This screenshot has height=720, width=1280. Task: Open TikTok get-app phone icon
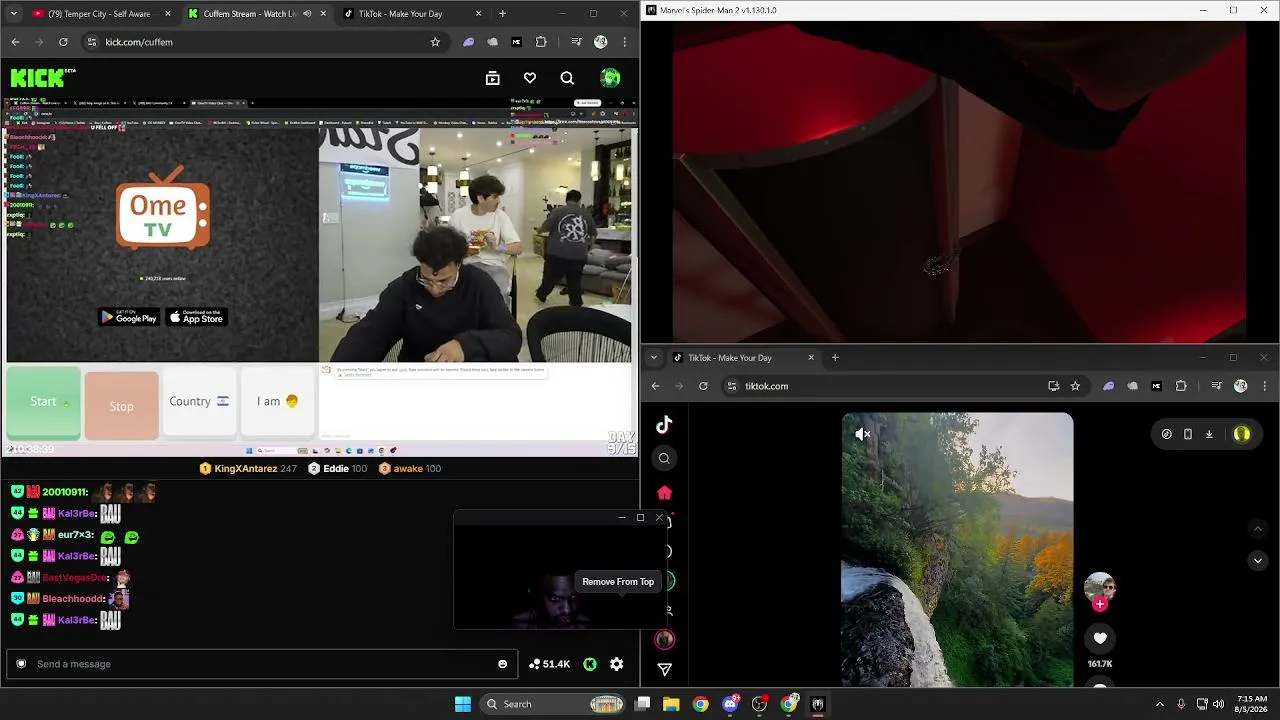click(x=1188, y=434)
